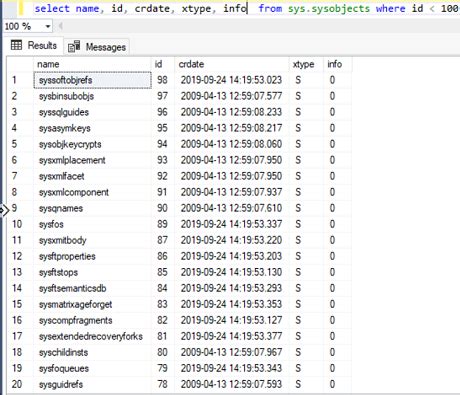Select row header number 9

pyautogui.click(x=20, y=208)
